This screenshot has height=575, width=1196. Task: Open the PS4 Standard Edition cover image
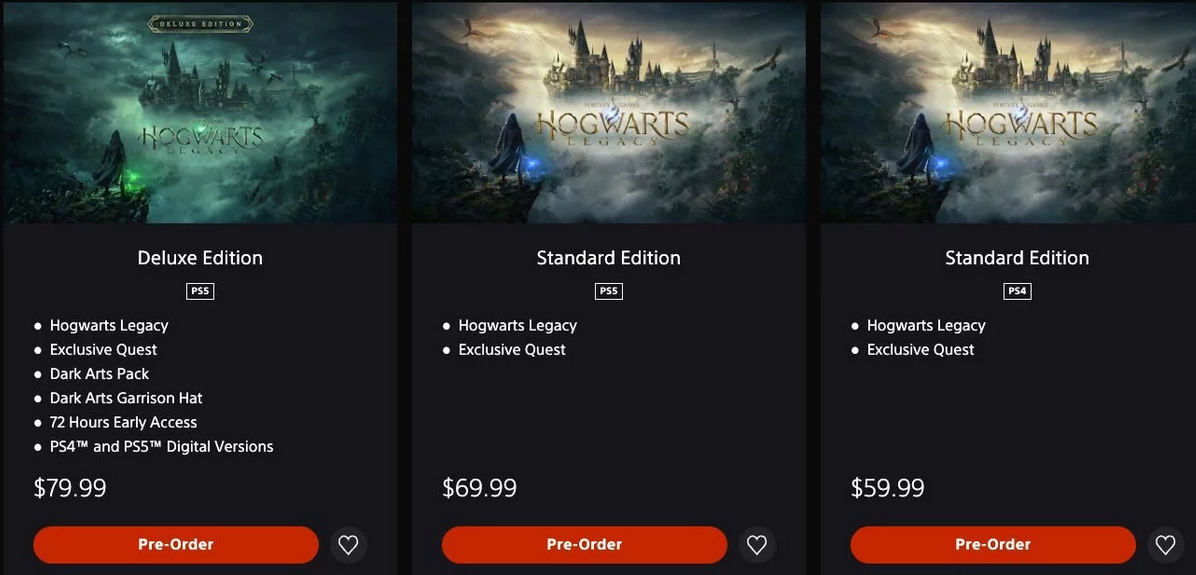pyautogui.click(x=1008, y=112)
